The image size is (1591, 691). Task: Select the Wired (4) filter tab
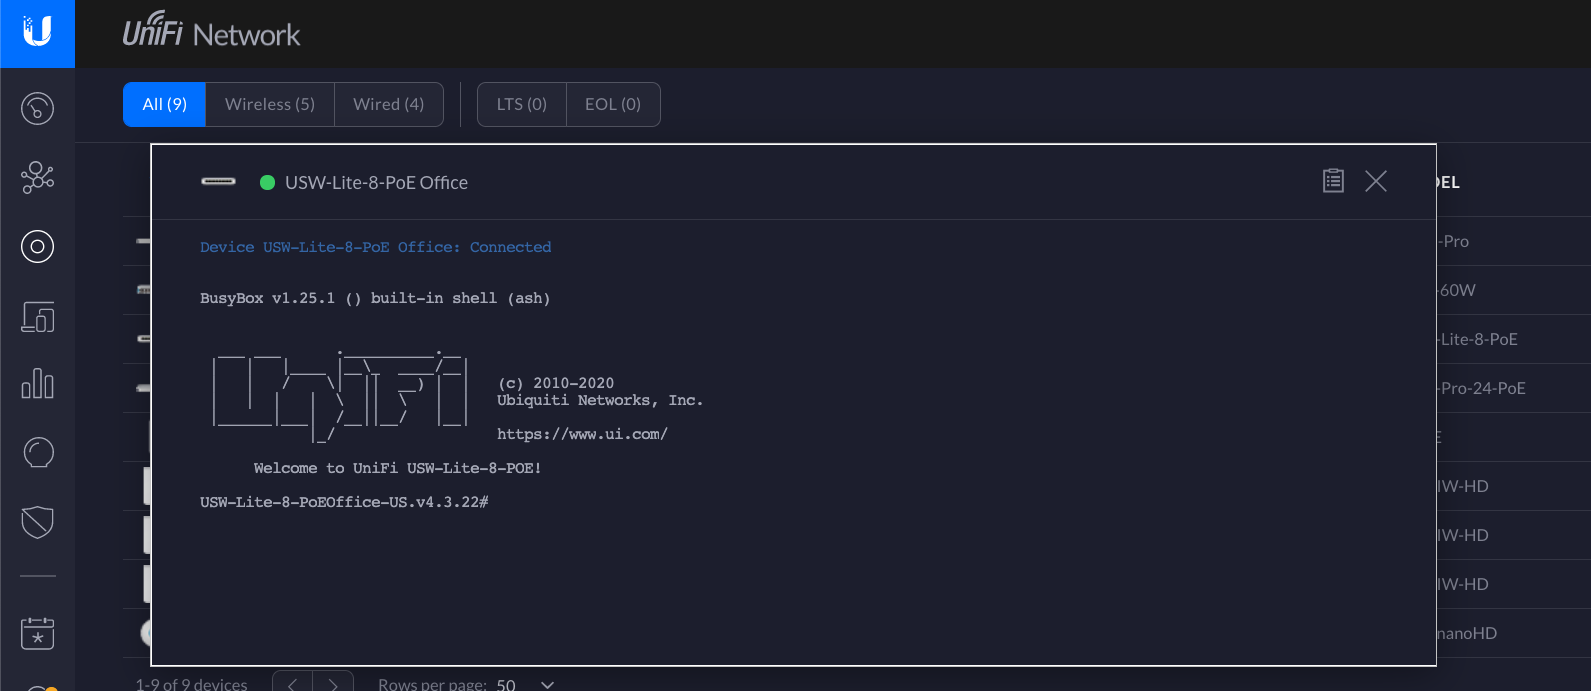pos(388,104)
